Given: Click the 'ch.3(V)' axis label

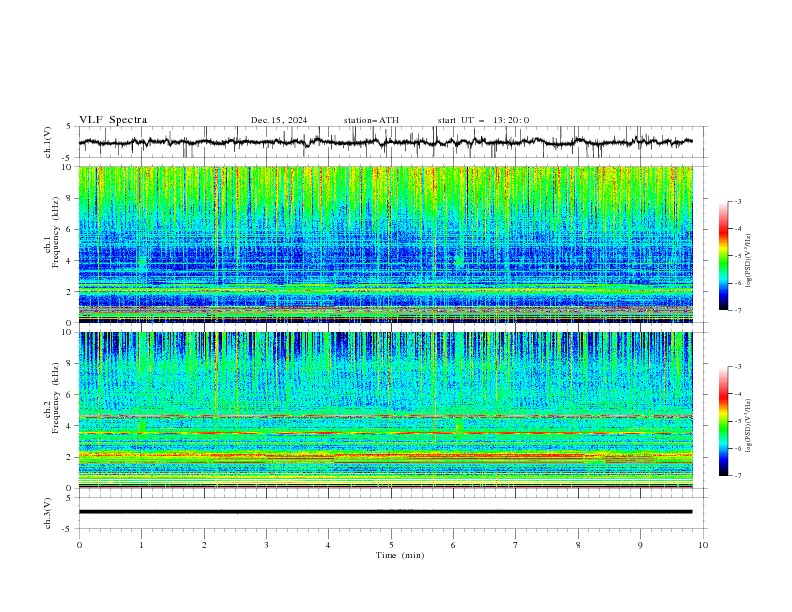Looking at the screenshot, I should [x=48, y=513].
